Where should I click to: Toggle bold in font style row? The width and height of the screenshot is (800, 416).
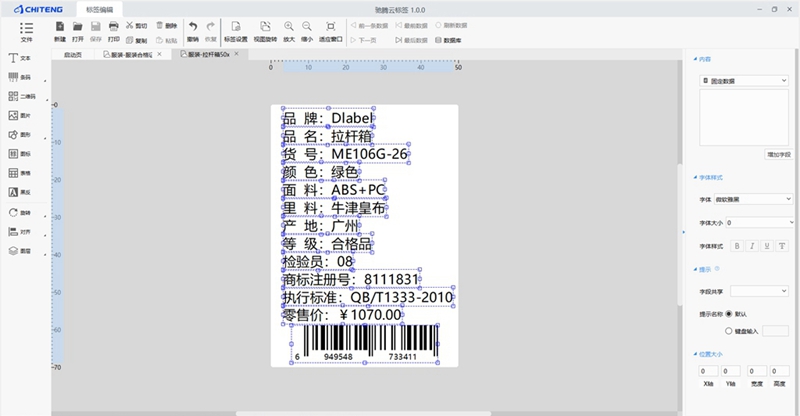738,245
